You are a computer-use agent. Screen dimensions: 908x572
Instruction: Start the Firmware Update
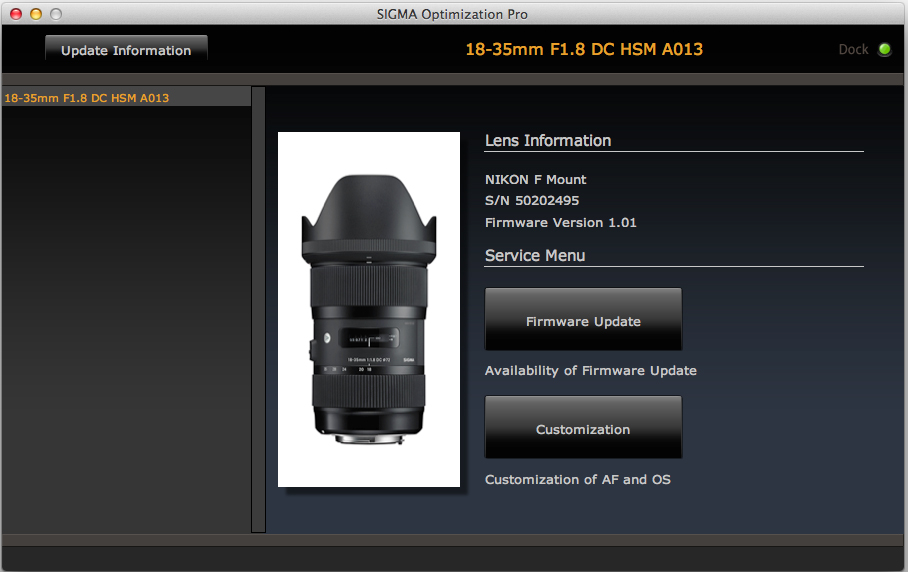tap(583, 319)
